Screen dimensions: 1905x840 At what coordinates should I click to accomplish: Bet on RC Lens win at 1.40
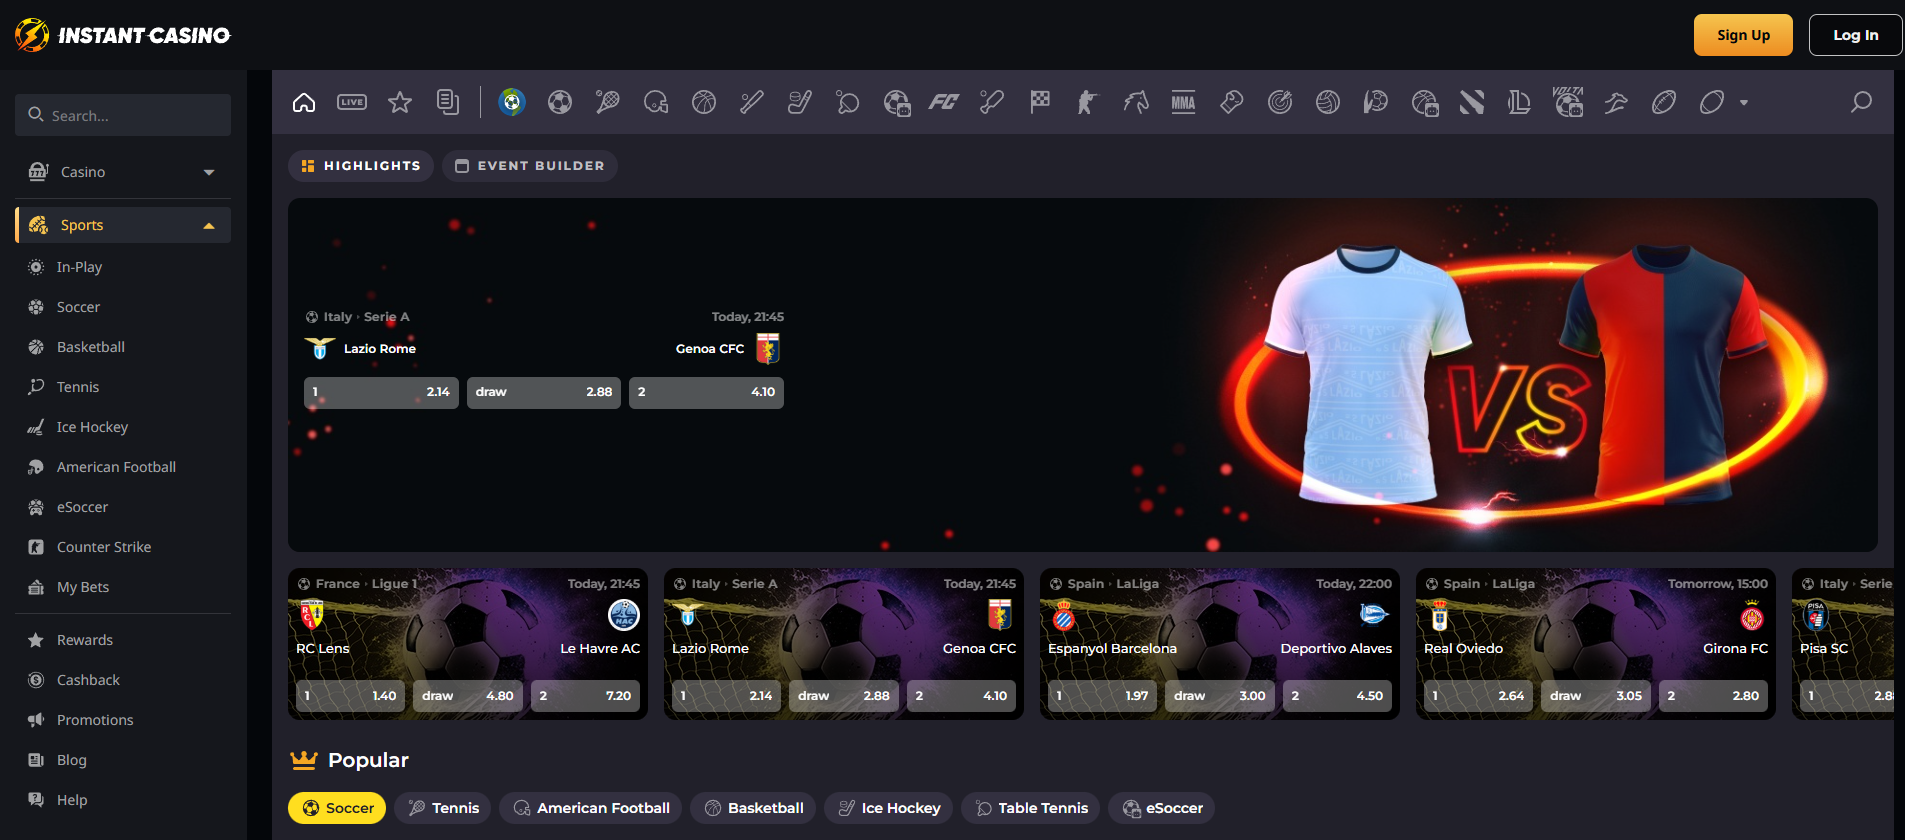click(x=350, y=696)
